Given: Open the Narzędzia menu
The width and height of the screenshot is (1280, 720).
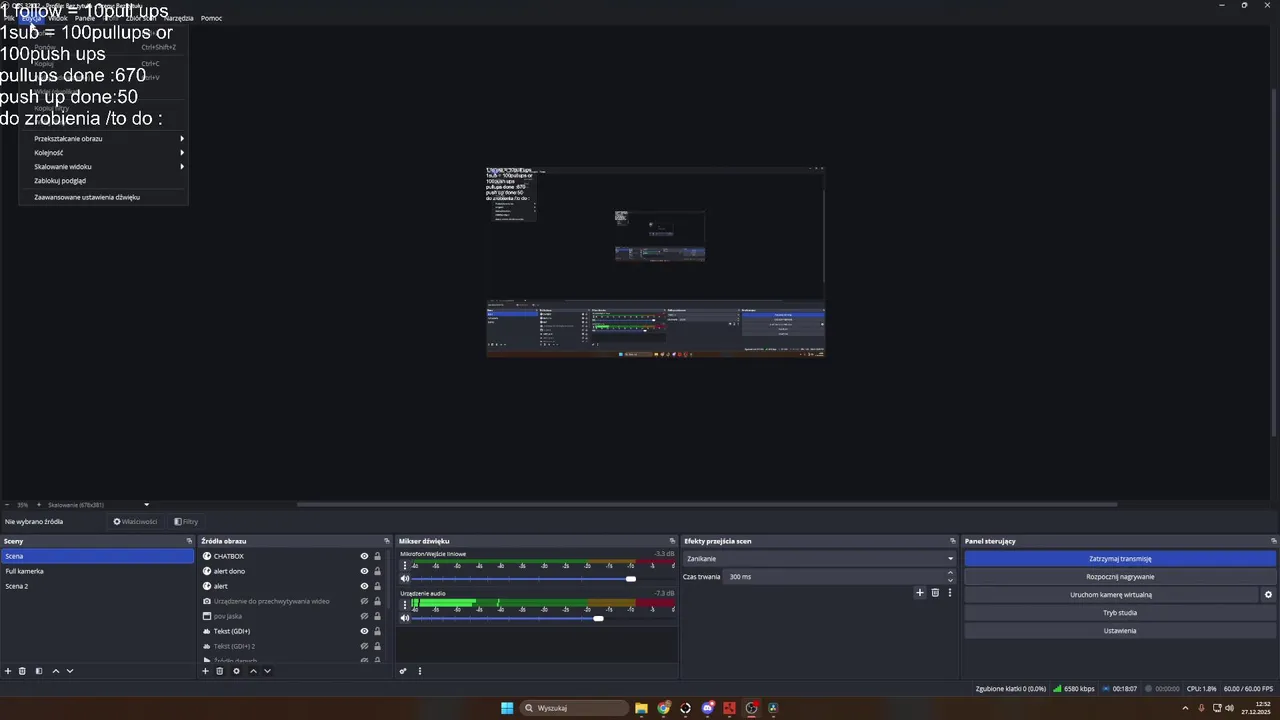Looking at the screenshot, I should click(x=178, y=18).
